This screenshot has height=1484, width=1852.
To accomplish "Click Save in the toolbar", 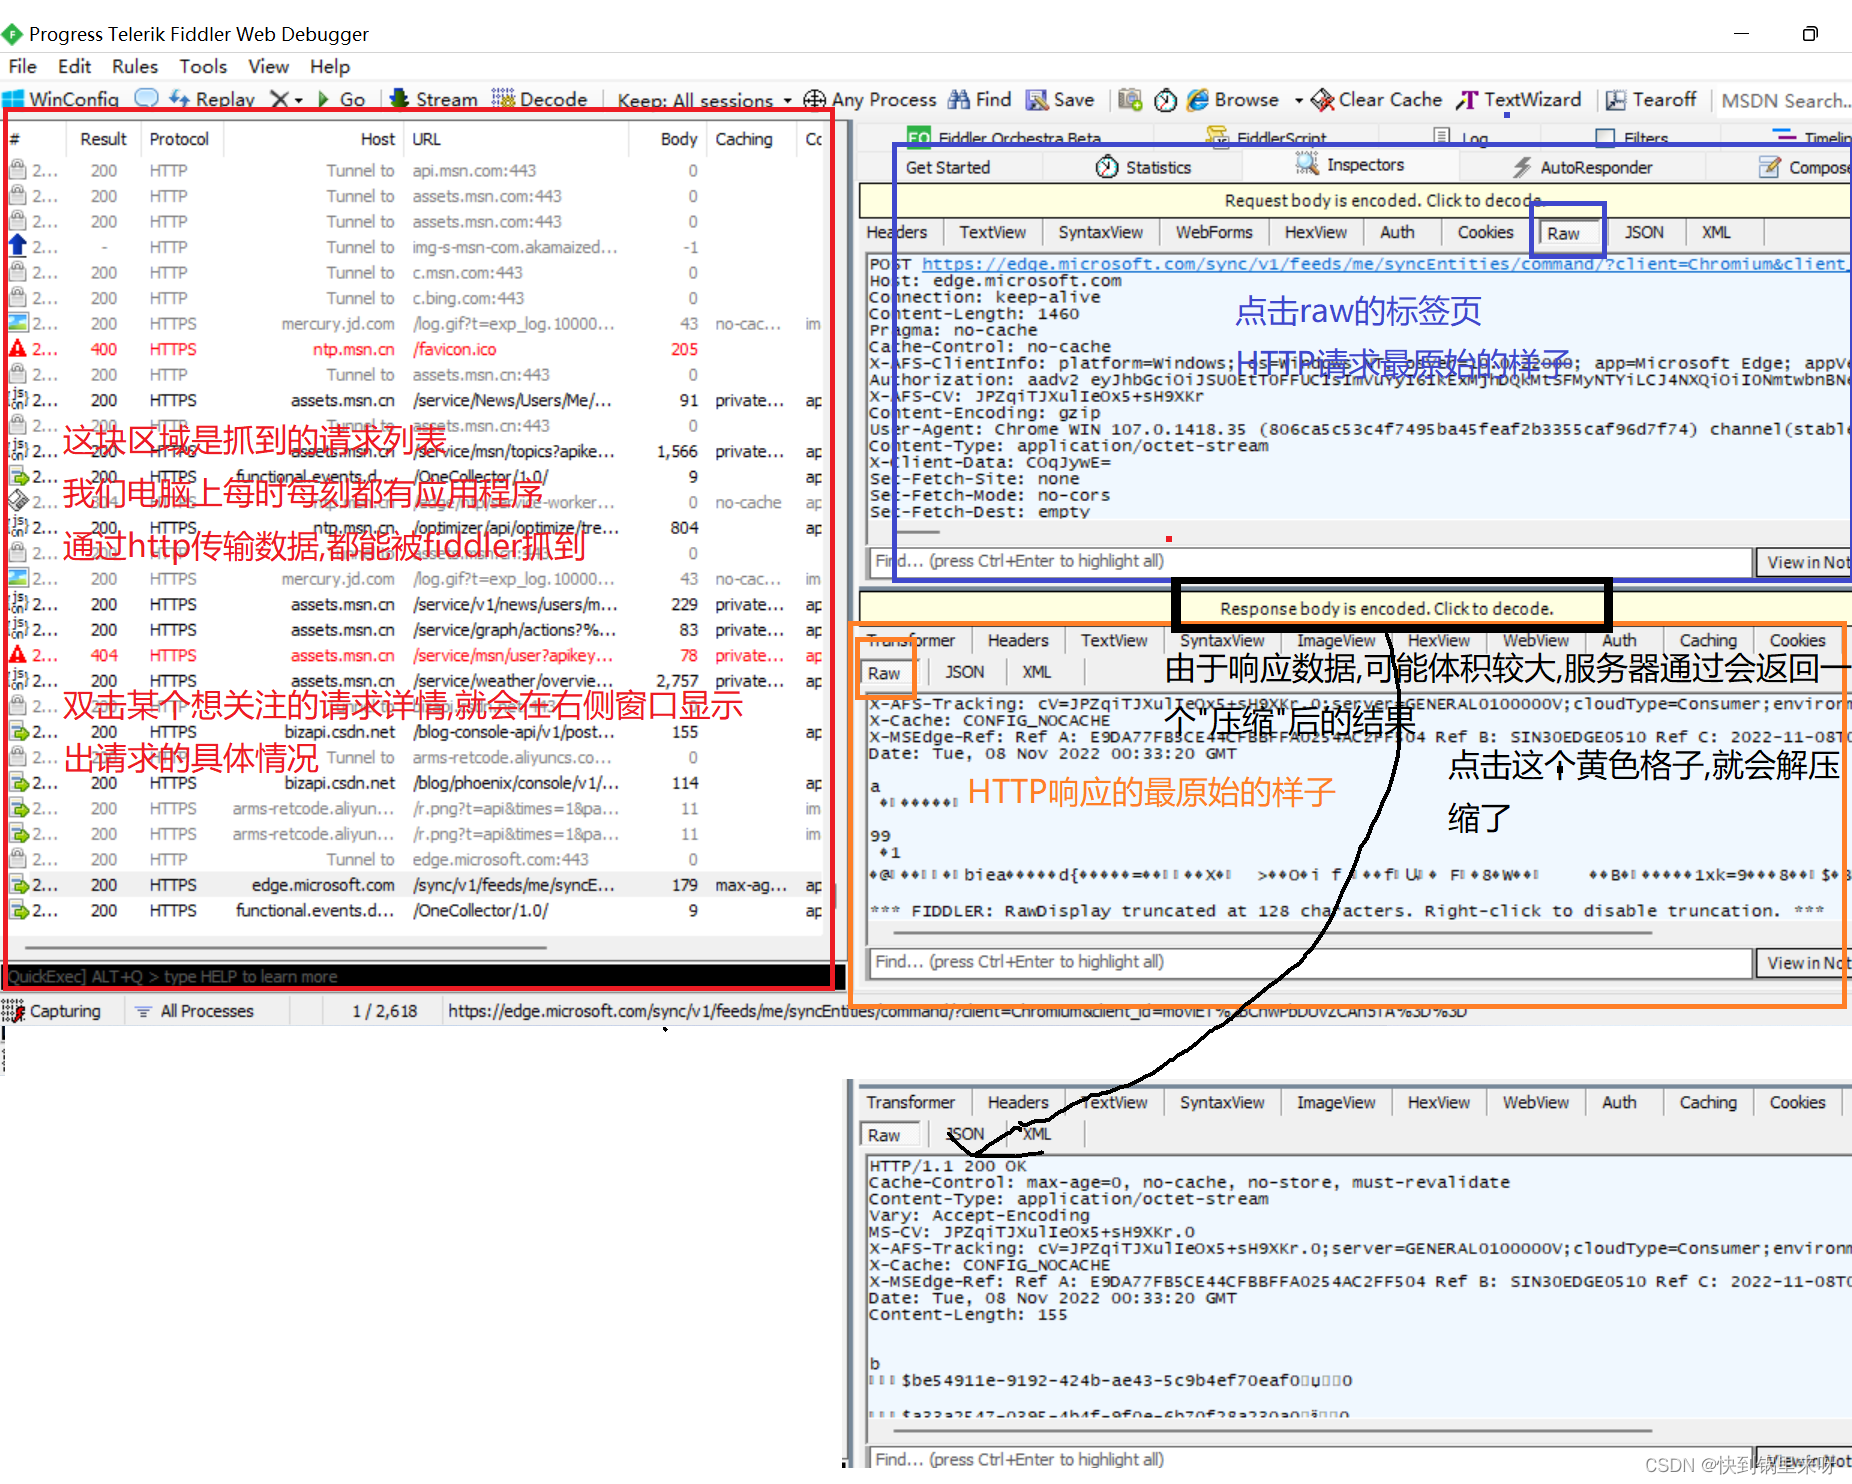I will [x=1061, y=99].
